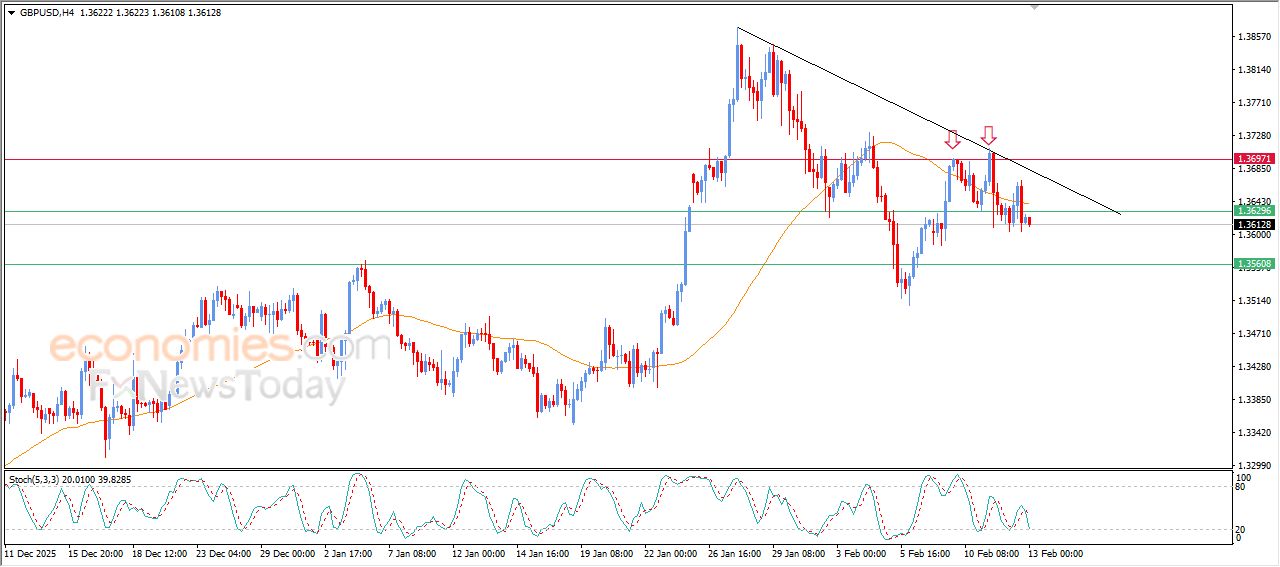Click the stochastic 20 level label

[1240, 529]
